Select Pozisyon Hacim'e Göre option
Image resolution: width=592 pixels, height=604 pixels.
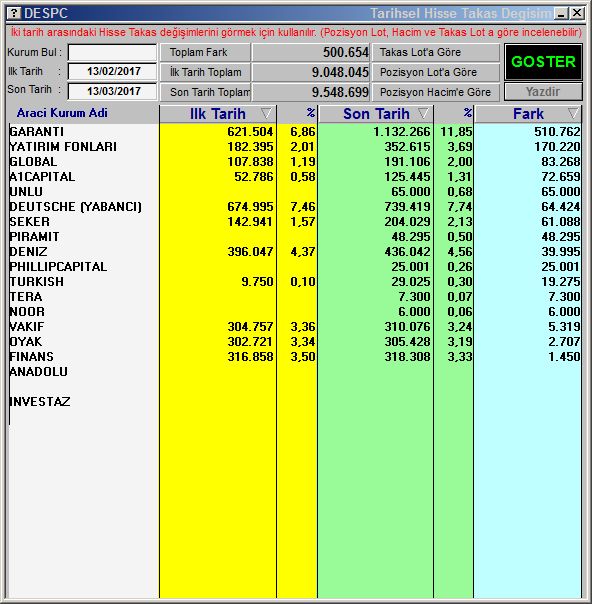coord(436,92)
